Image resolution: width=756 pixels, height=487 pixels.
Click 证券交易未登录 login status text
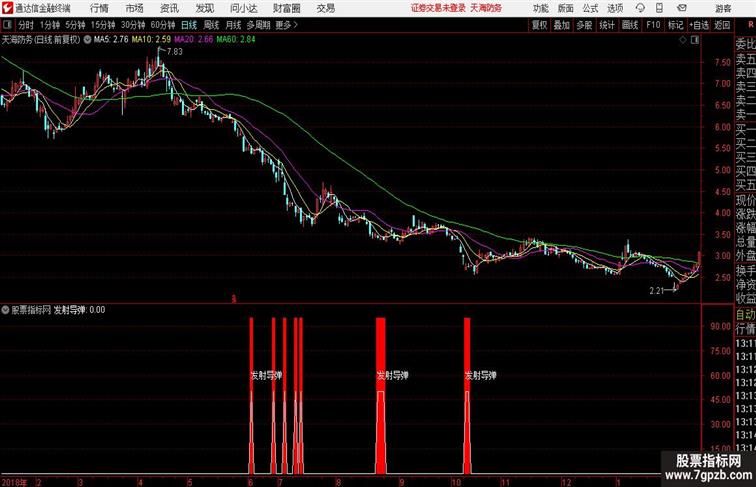click(438, 8)
